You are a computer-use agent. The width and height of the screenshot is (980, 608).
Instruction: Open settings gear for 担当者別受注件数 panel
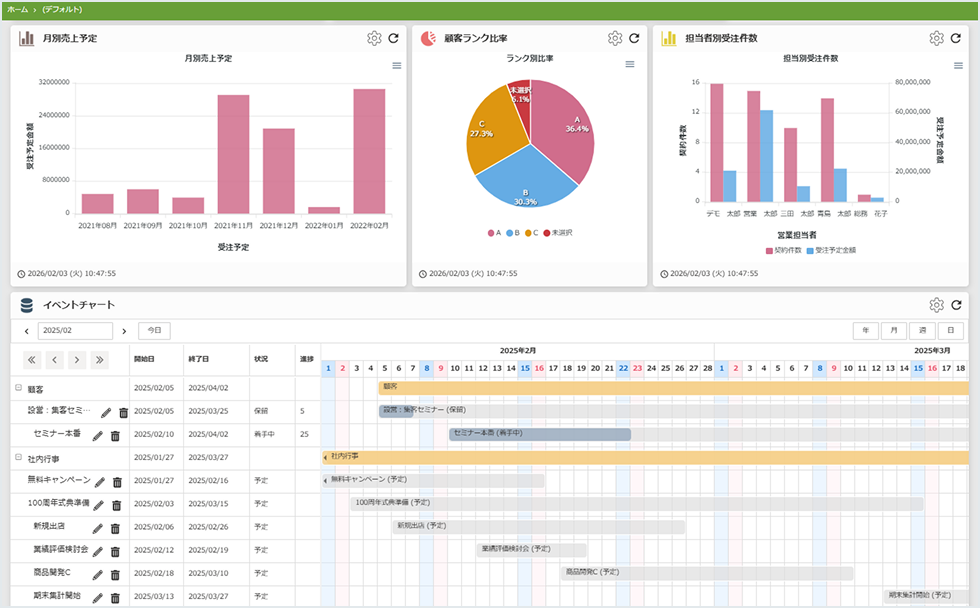(936, 38)
